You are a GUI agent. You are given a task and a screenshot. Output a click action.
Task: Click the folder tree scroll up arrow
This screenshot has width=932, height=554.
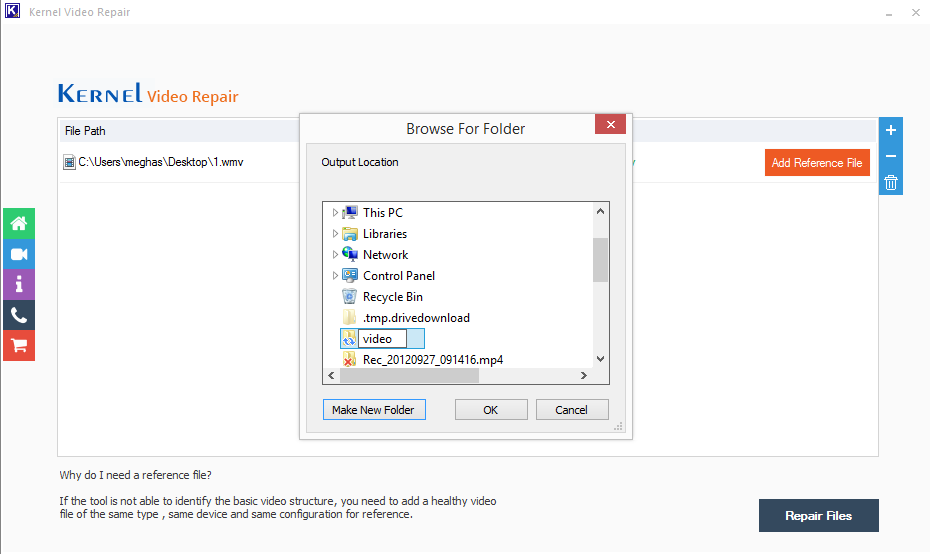click(x=600, y=211)
